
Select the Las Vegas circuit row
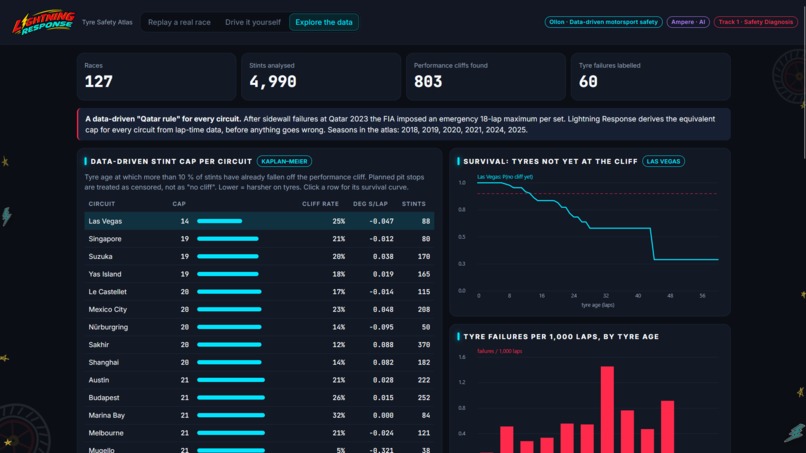(259, 221)
